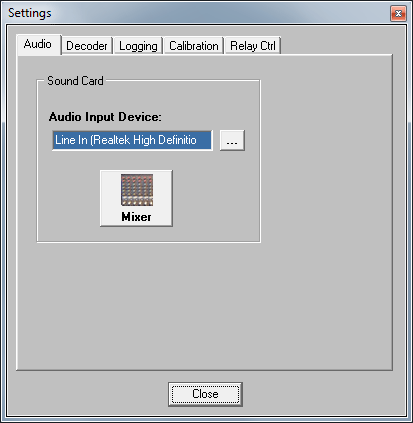
Task: Click the highlighted Line In Realtek text
Action: pos(126,140)
